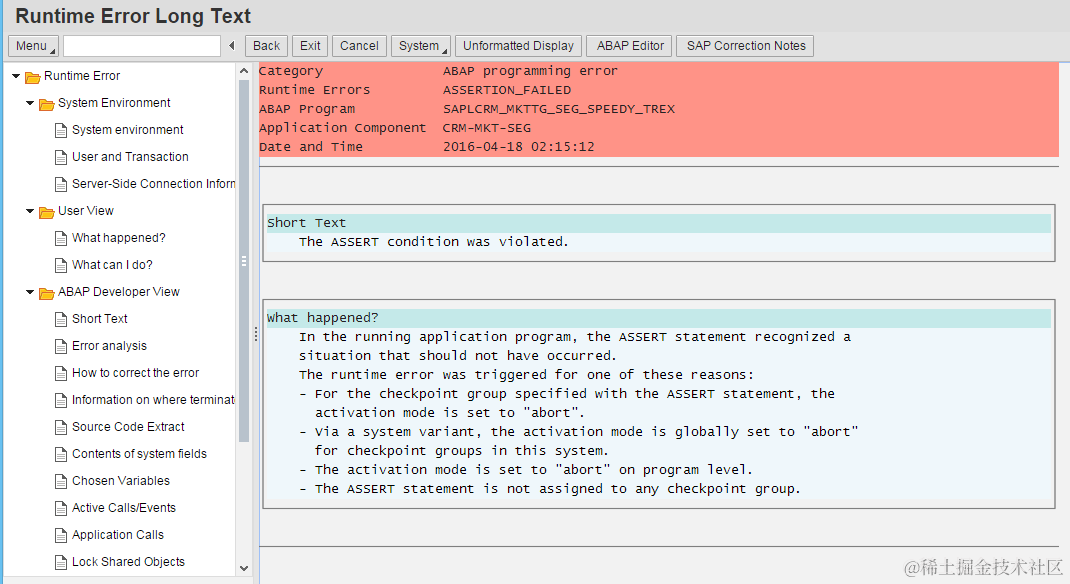This screenshot has height=584, width=1070.
Task: Click document icon beside What happened?
Action: [61, 238]
